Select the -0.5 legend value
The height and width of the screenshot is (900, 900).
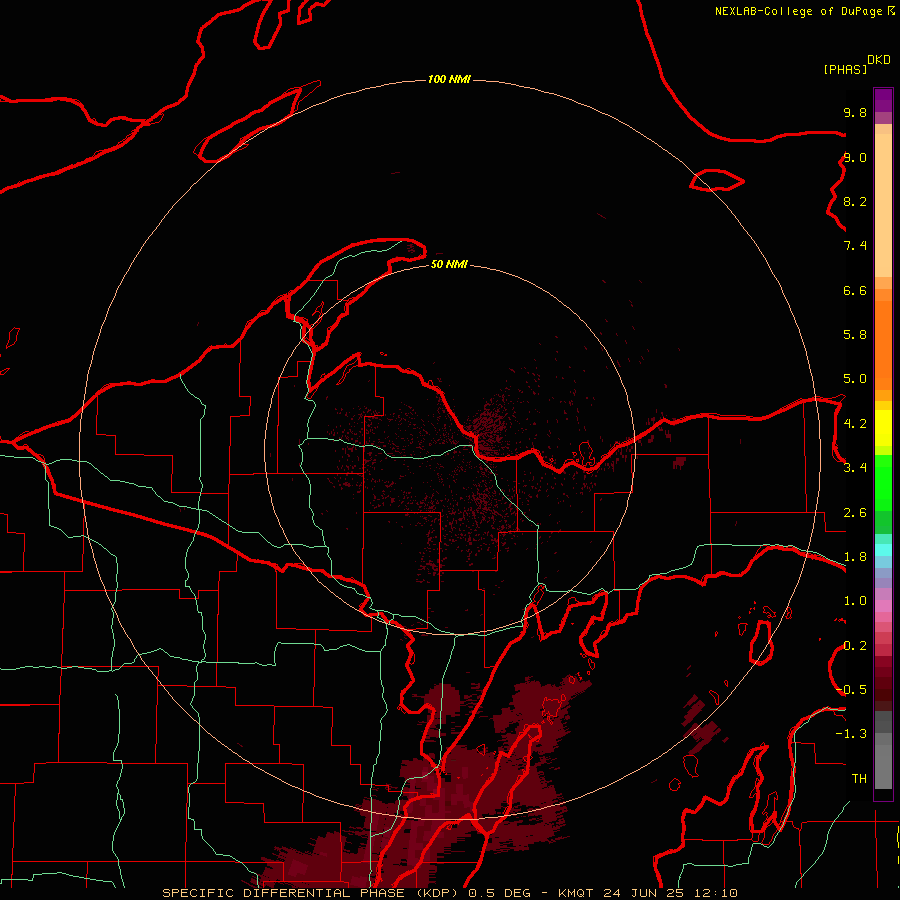point(851,690)
